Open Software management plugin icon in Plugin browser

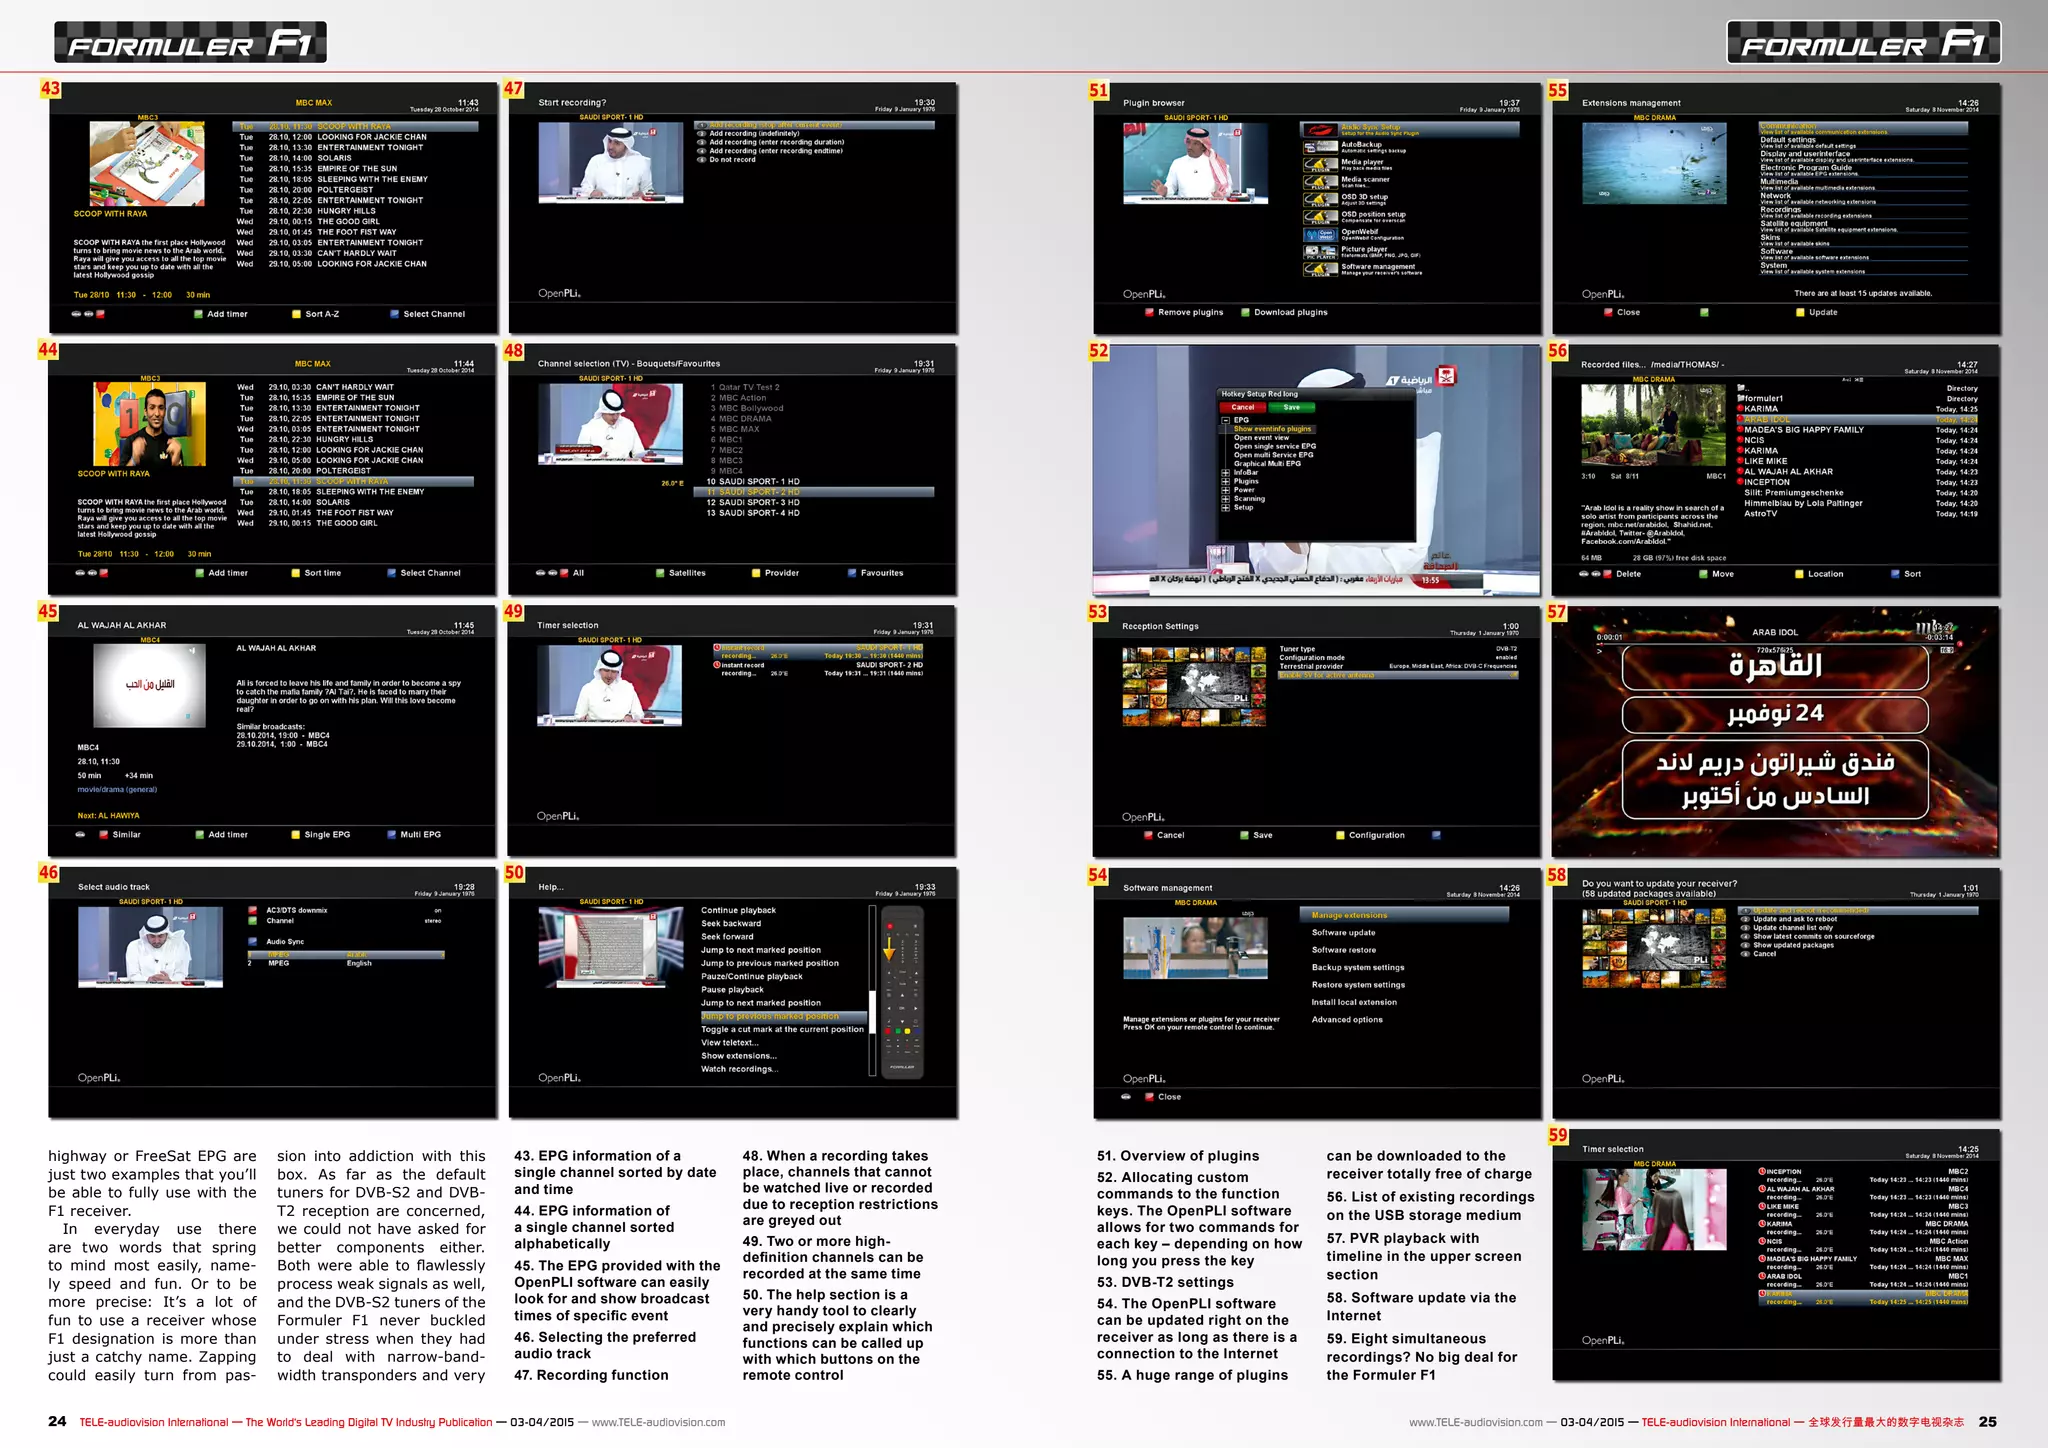1320,269
